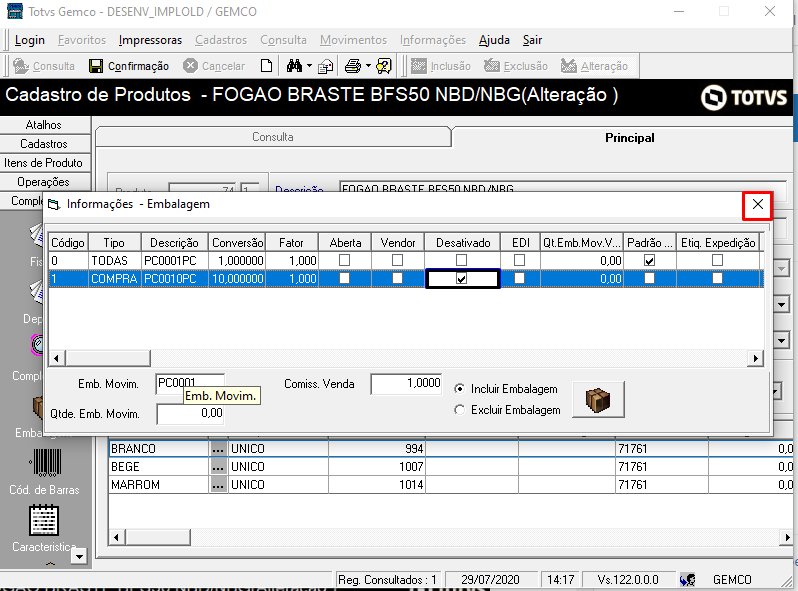798x591 pixels.
Task: Toggle Desativado checkbox for TODAS row
Action: coord(462,260)
